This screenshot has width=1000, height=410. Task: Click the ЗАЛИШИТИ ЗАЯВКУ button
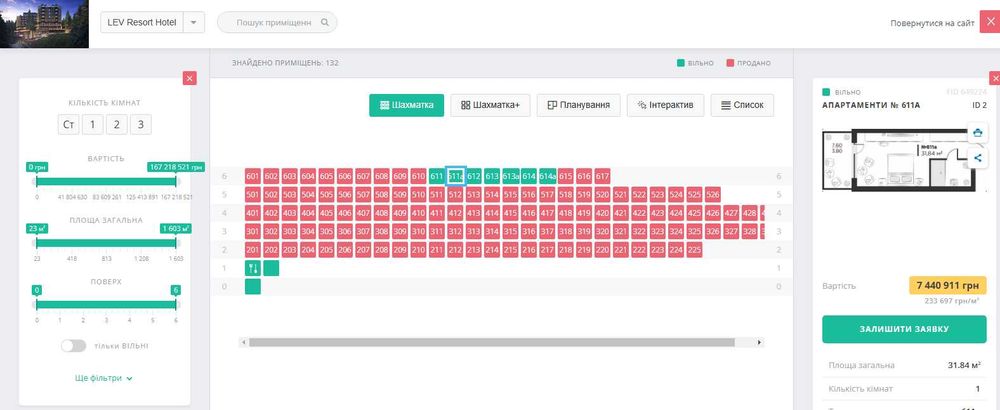pos(904,329)
